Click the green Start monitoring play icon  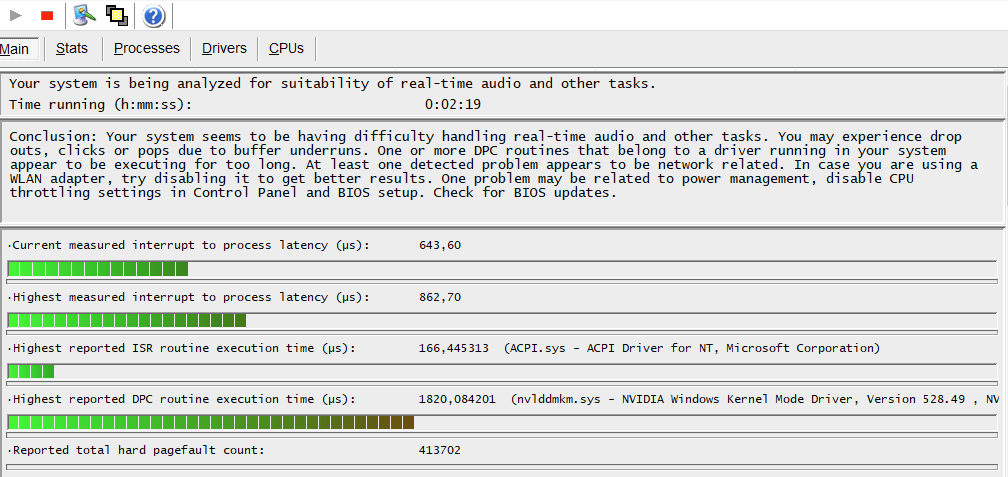tap(16, 16)
